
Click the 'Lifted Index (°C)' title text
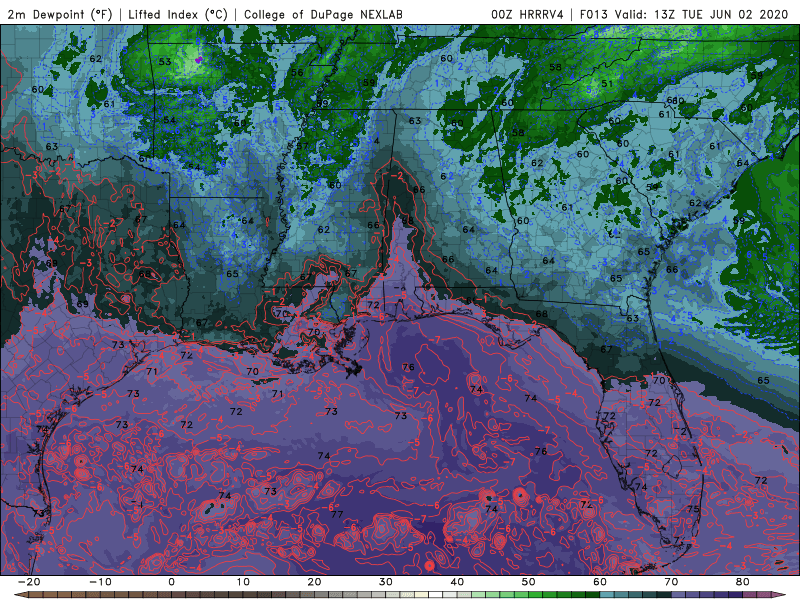(178, 14)
